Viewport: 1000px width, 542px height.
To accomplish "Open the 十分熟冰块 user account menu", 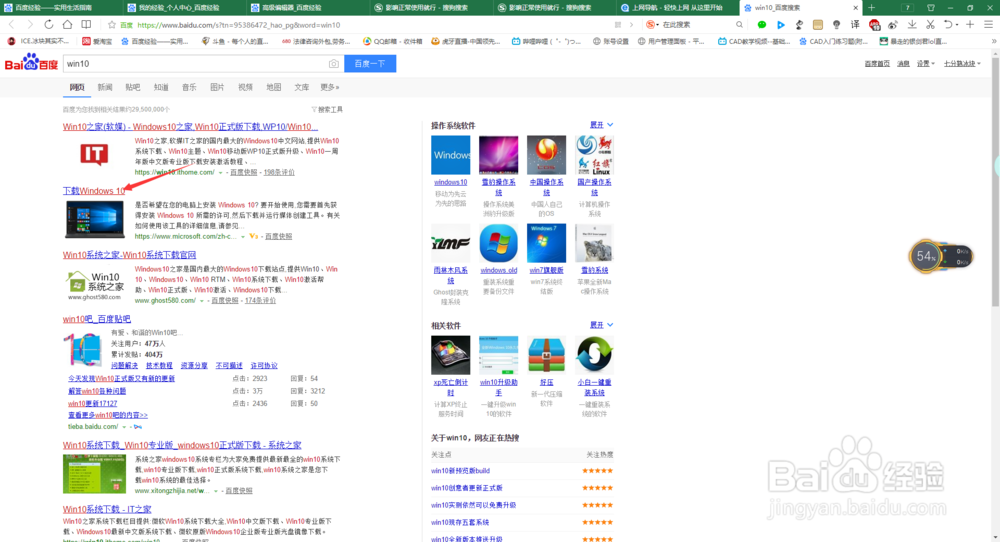I will click(962, 64).
